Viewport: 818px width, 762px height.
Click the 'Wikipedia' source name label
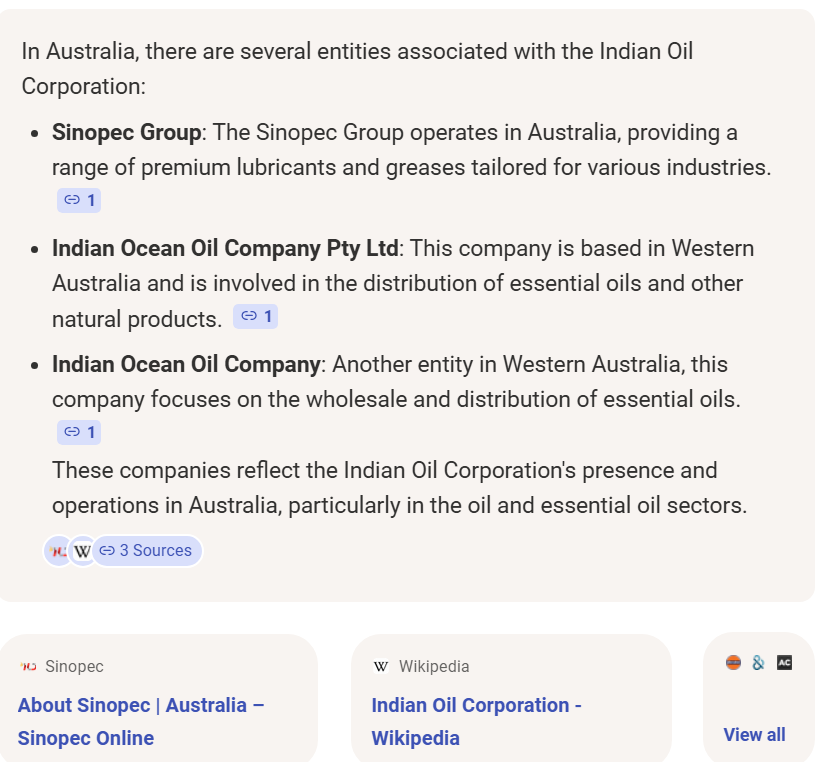tap(434, 666)
